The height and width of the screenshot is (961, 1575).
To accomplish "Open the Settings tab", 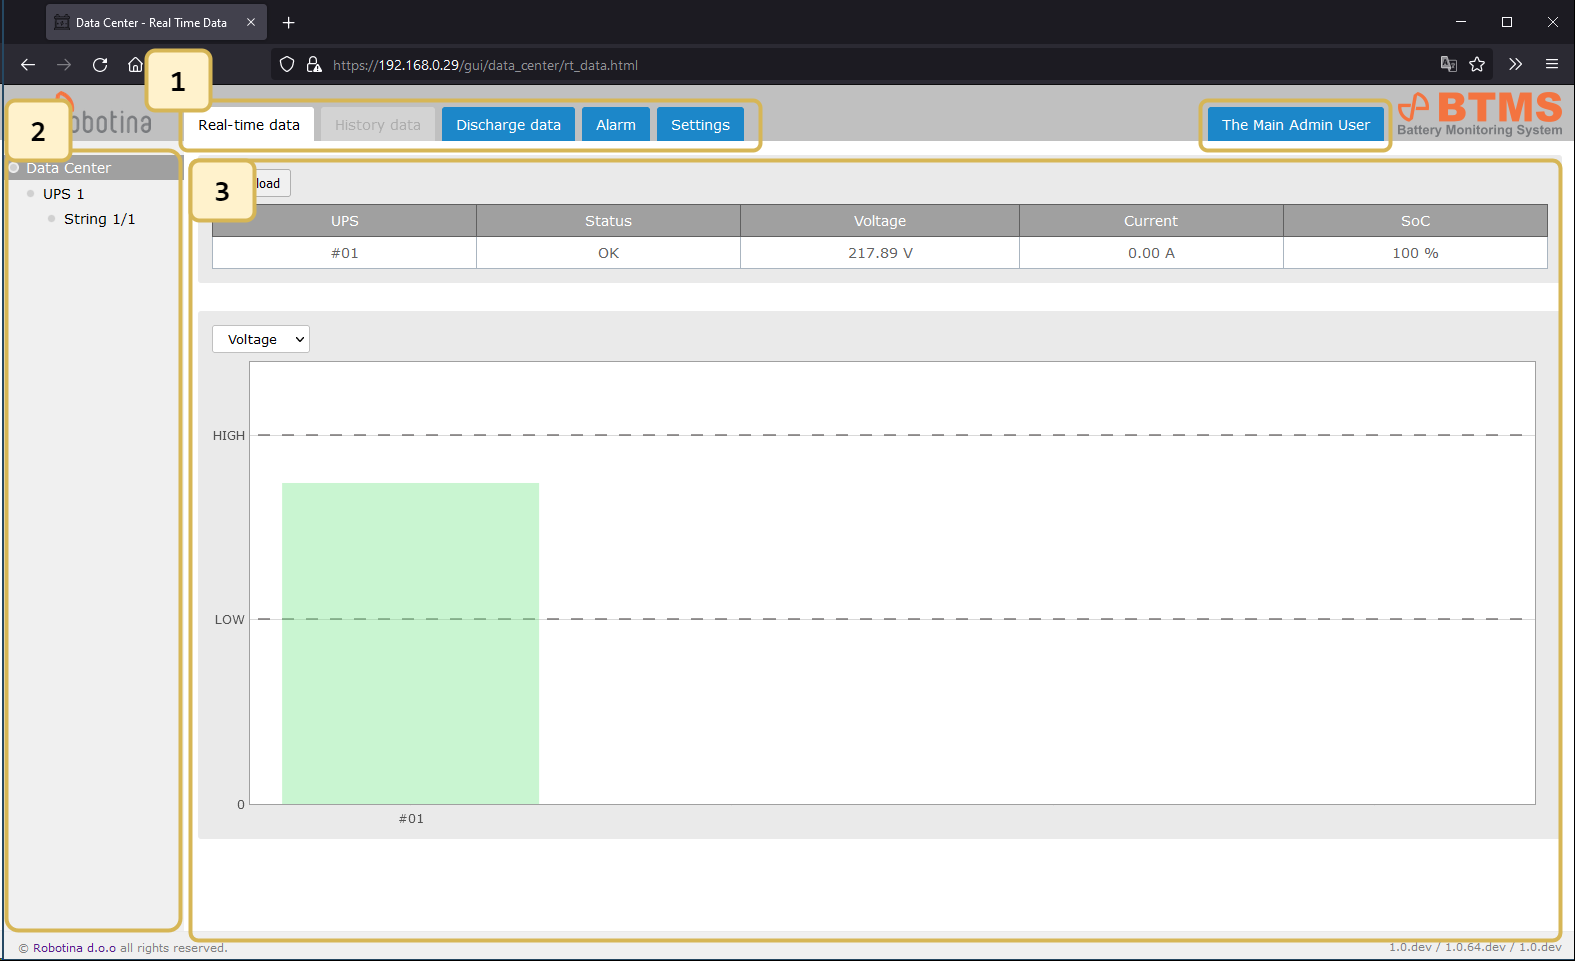I will pyautogui.click(x=700, y=125).
